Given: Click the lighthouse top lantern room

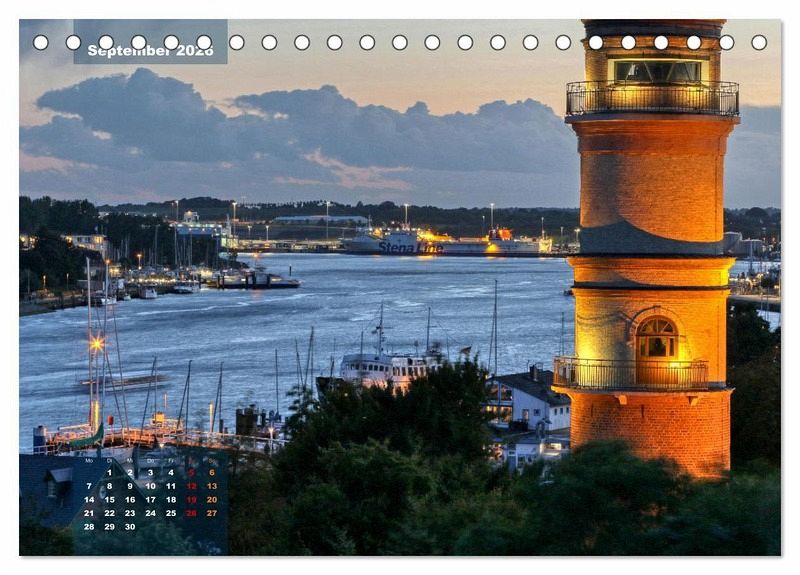Looking at the screenshot, I should (657, 70).
